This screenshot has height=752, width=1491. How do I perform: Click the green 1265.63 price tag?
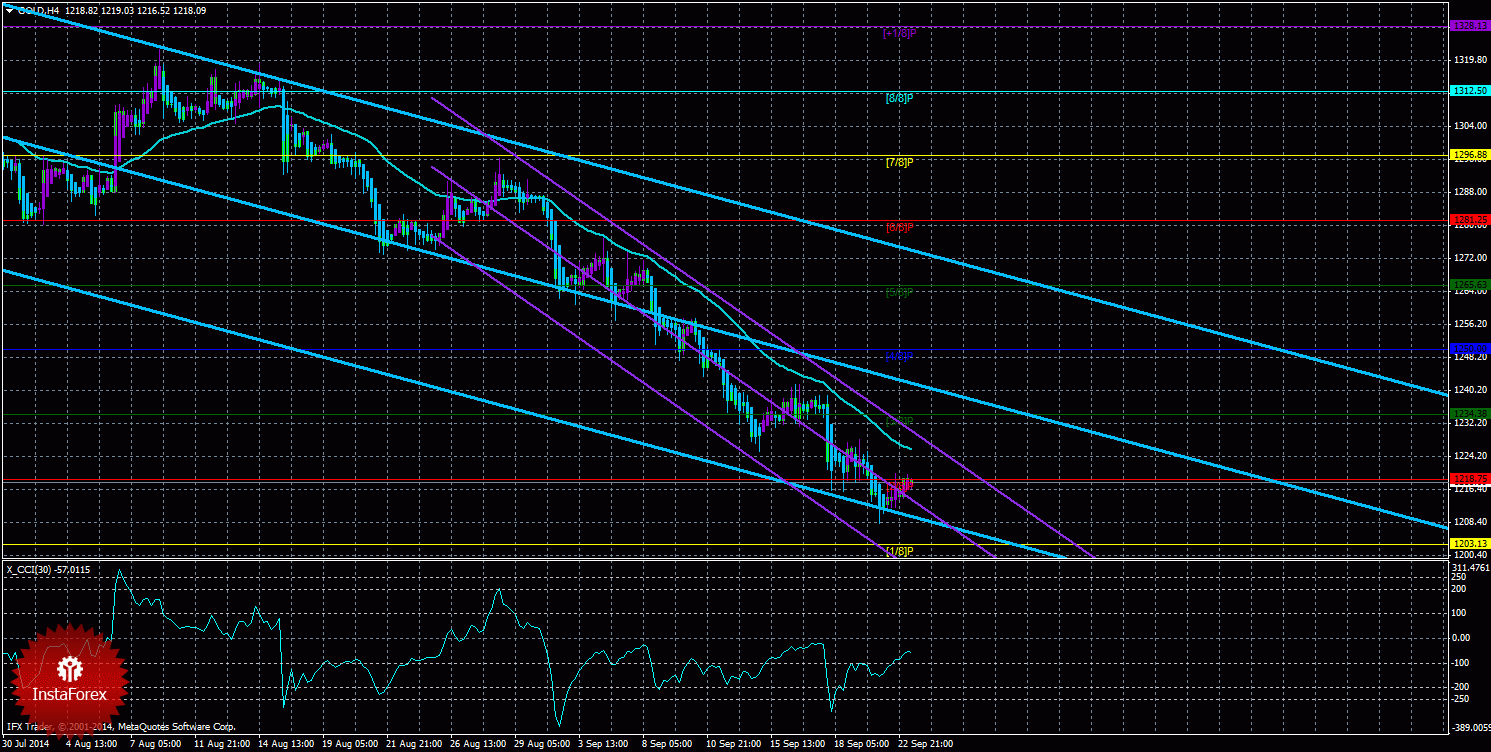[1469, 285]
